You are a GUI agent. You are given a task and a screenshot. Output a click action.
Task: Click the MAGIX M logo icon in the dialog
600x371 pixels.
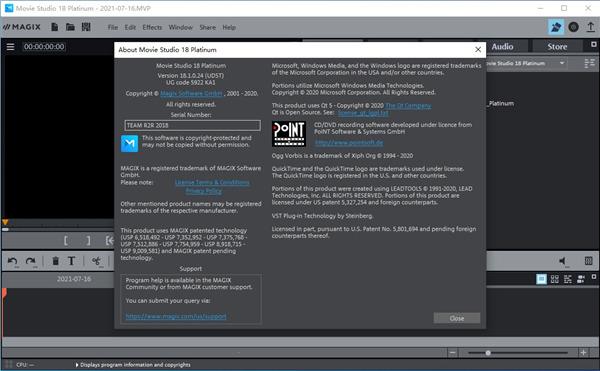click(129, 143)
